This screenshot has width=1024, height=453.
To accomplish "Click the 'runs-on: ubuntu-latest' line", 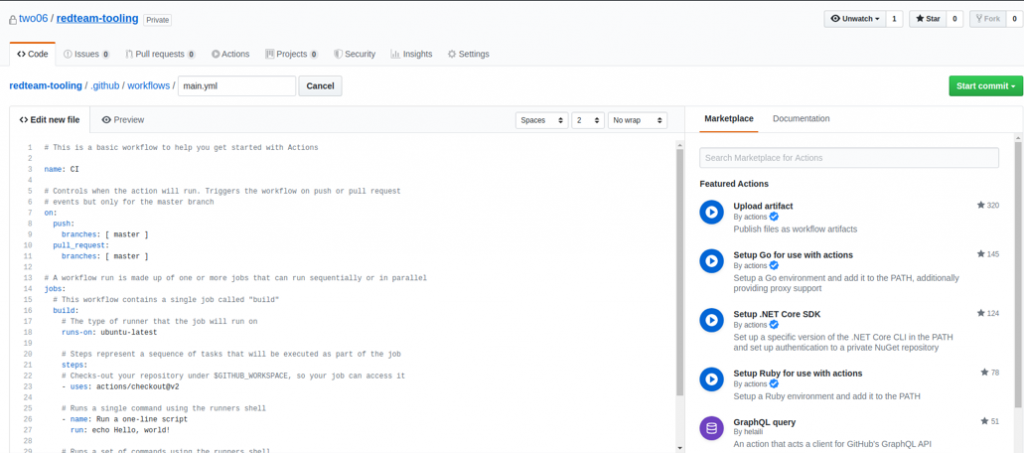I will coord(109,332).
